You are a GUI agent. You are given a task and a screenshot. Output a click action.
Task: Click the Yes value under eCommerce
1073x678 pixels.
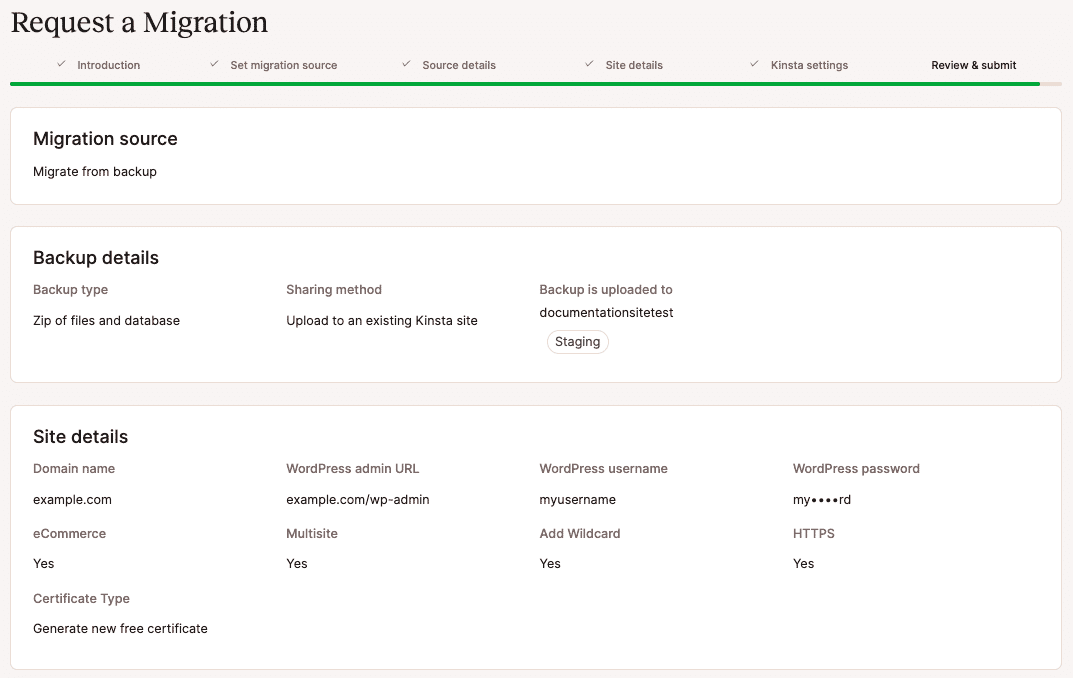[43, 564]
